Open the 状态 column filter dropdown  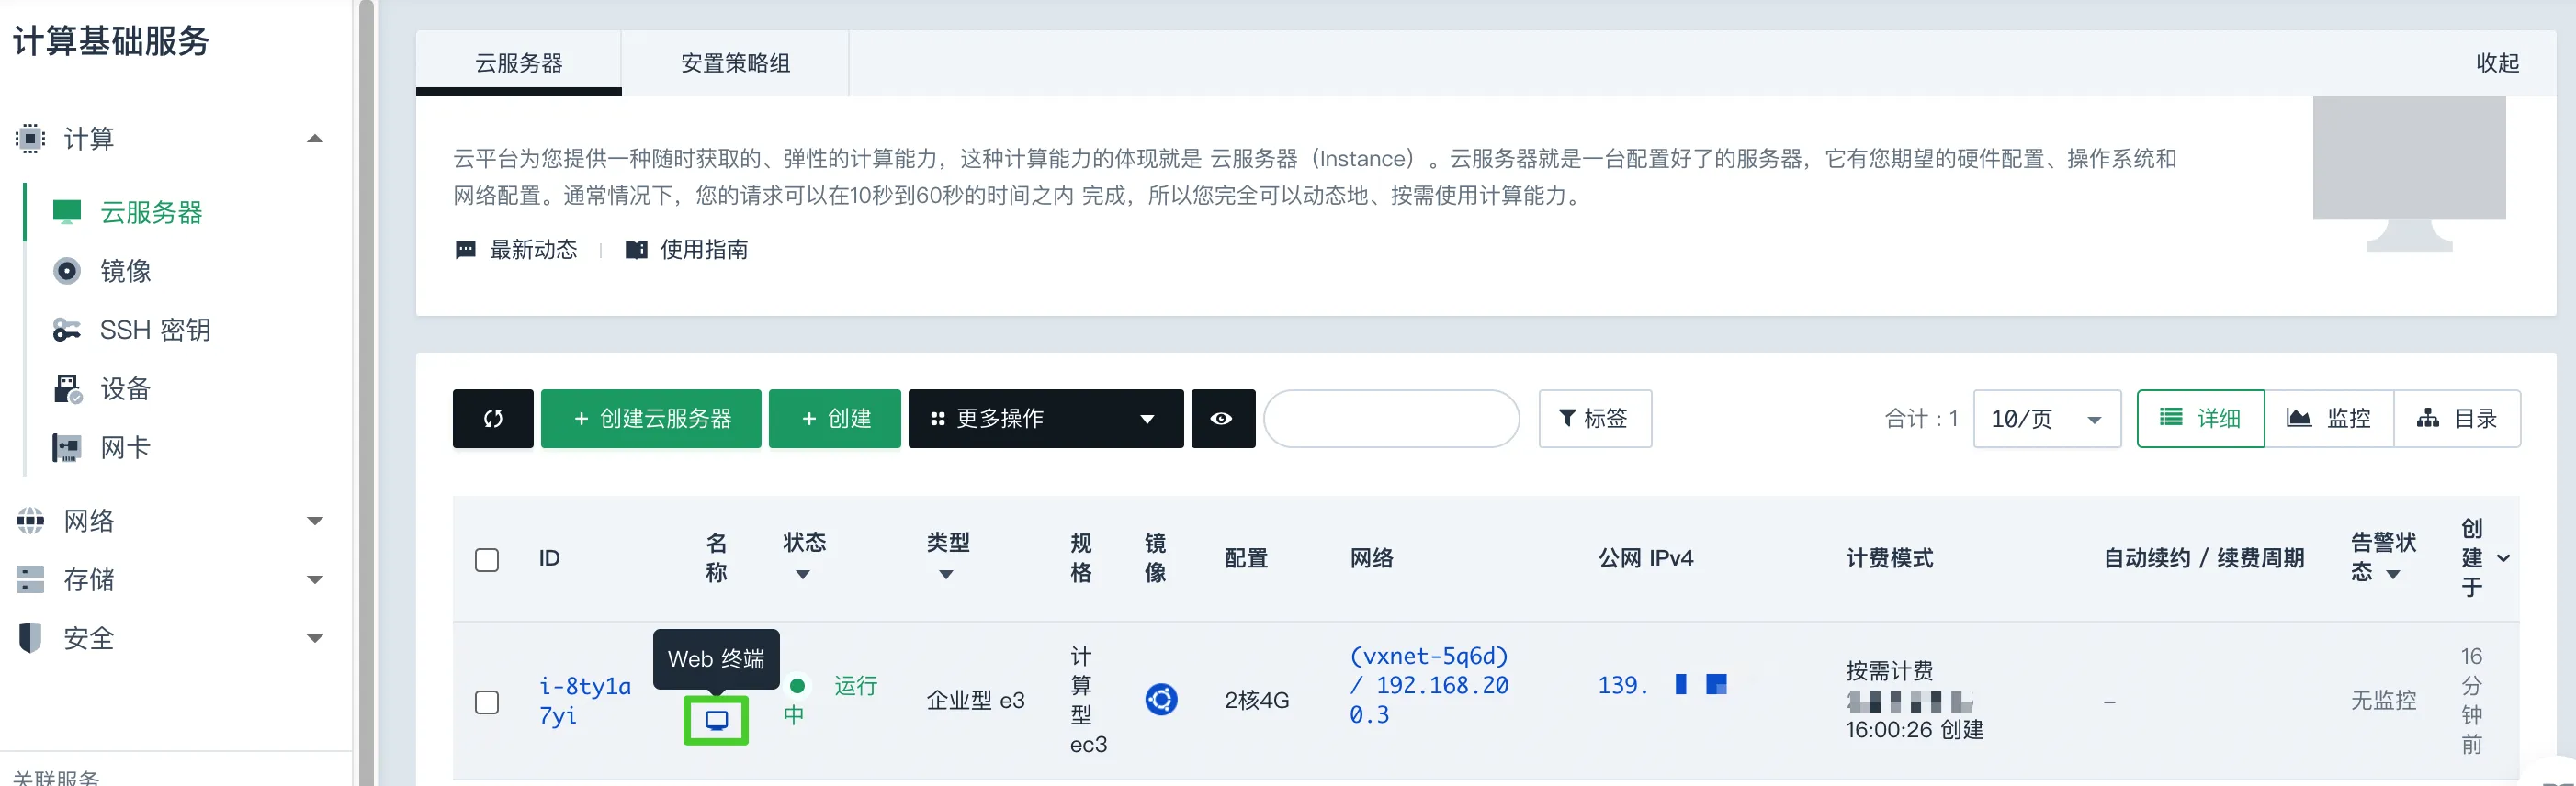point(802,574)
